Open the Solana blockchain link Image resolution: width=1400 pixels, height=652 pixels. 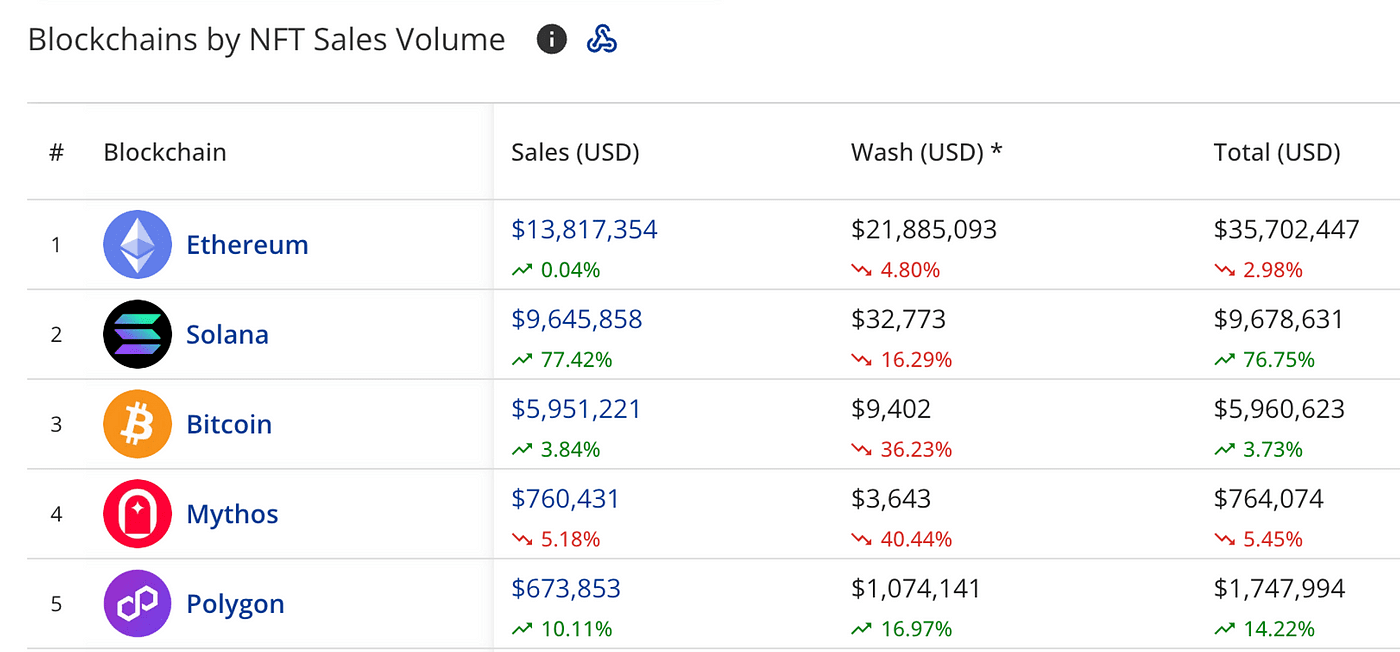(227, 335)
